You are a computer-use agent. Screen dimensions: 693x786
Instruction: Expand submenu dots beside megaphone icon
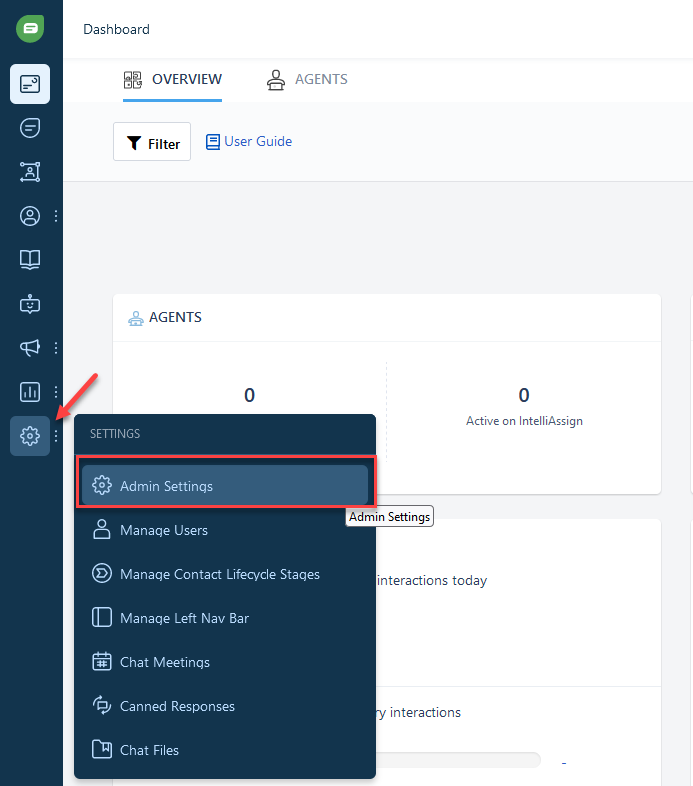56,348
